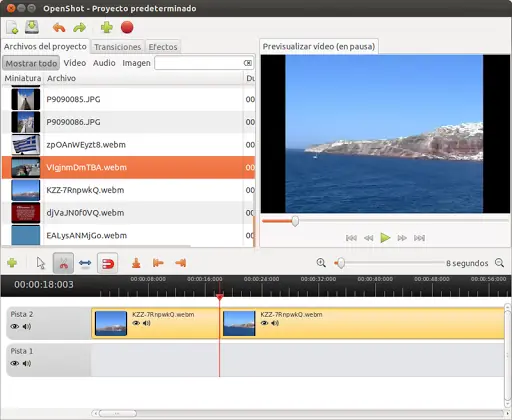The image size is (512, 420).
Task: Filter project files by Audio
Action: pyautogui.click(x=104, y=63)
